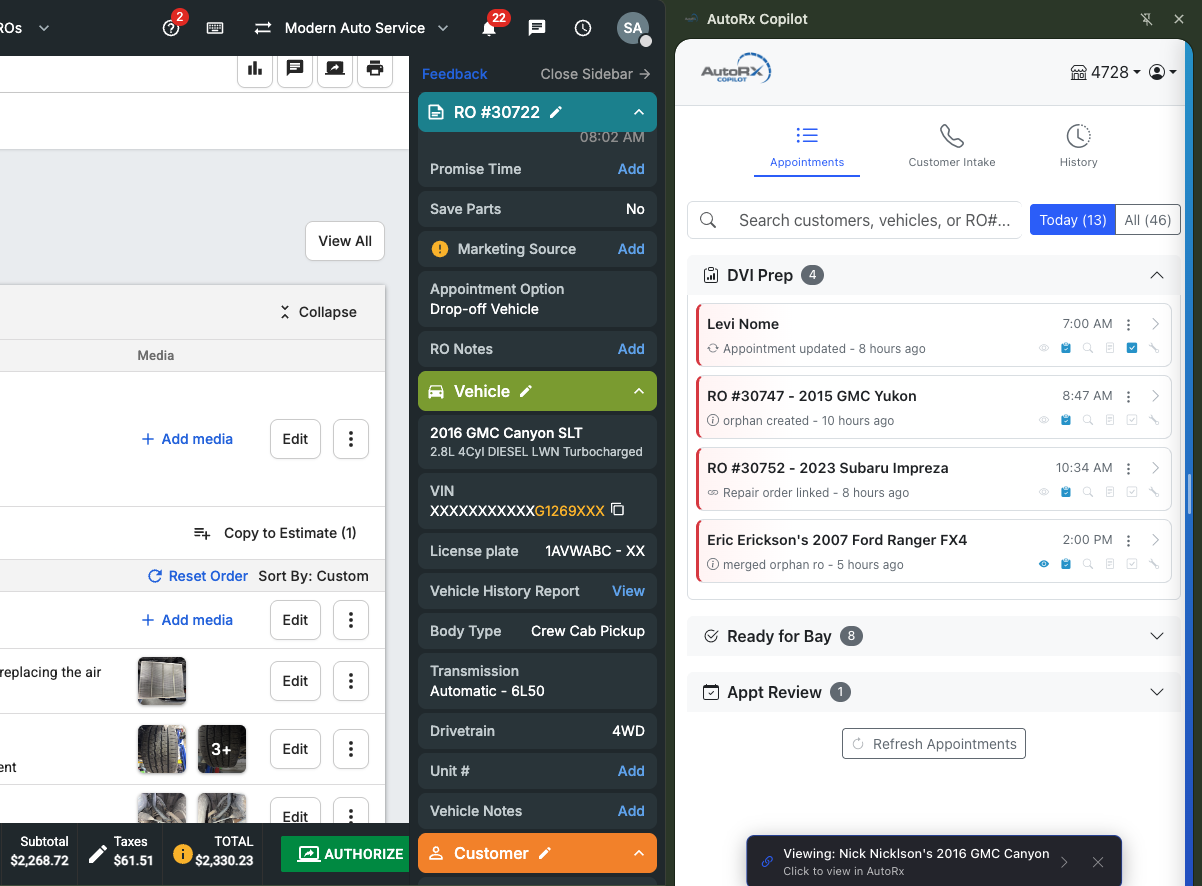Toggle the eye icon on Eric Erickson's appointment
Screen dimensions: 1202x886
coord(1043,564)
